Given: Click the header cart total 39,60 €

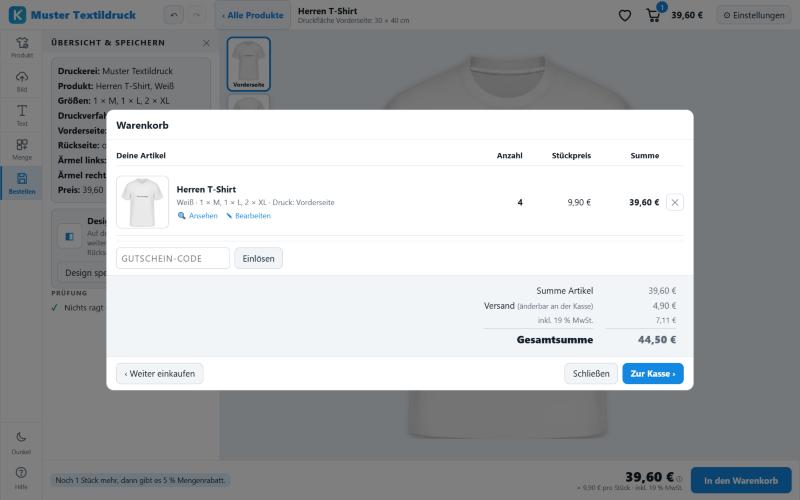Looking at the screenshot, I should (x=687, y=15).
